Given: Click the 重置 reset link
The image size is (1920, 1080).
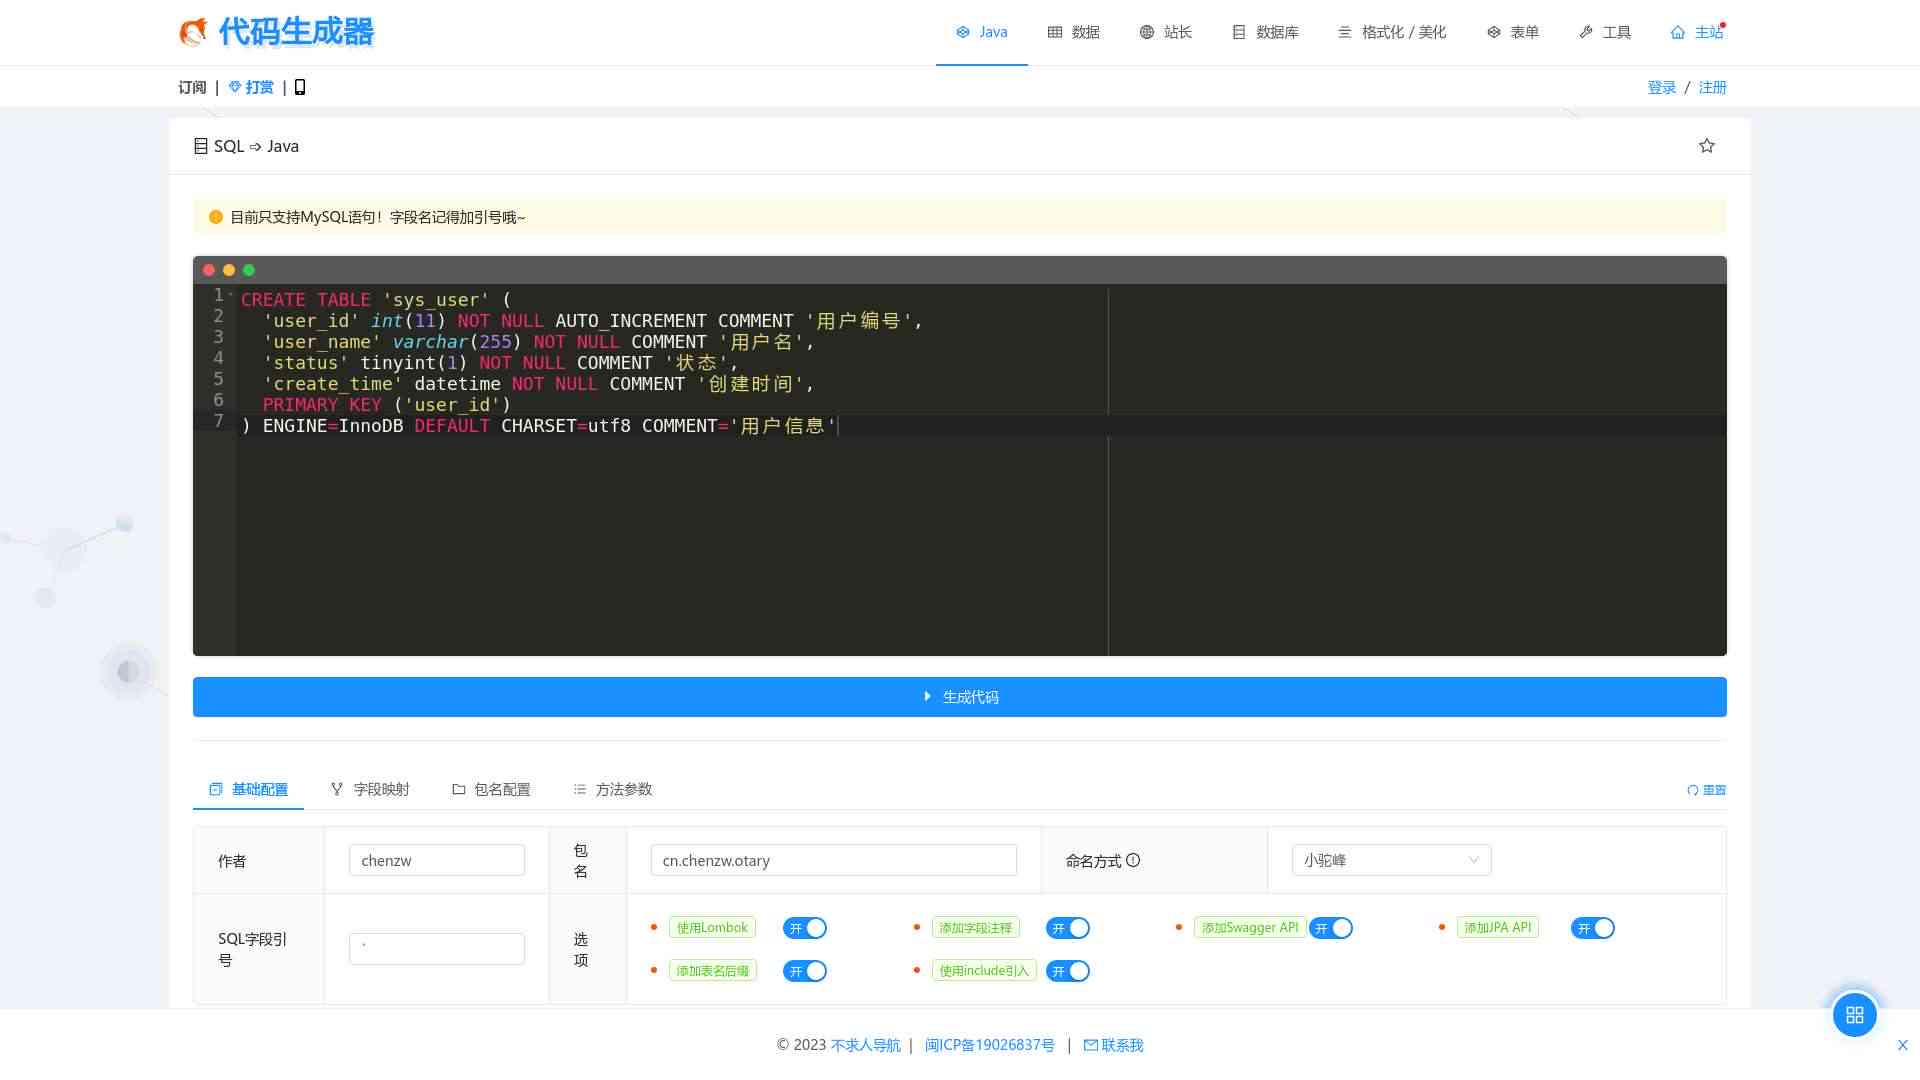Looking at the screenshot, I should pyautogui.click(x=1707, y=790).
